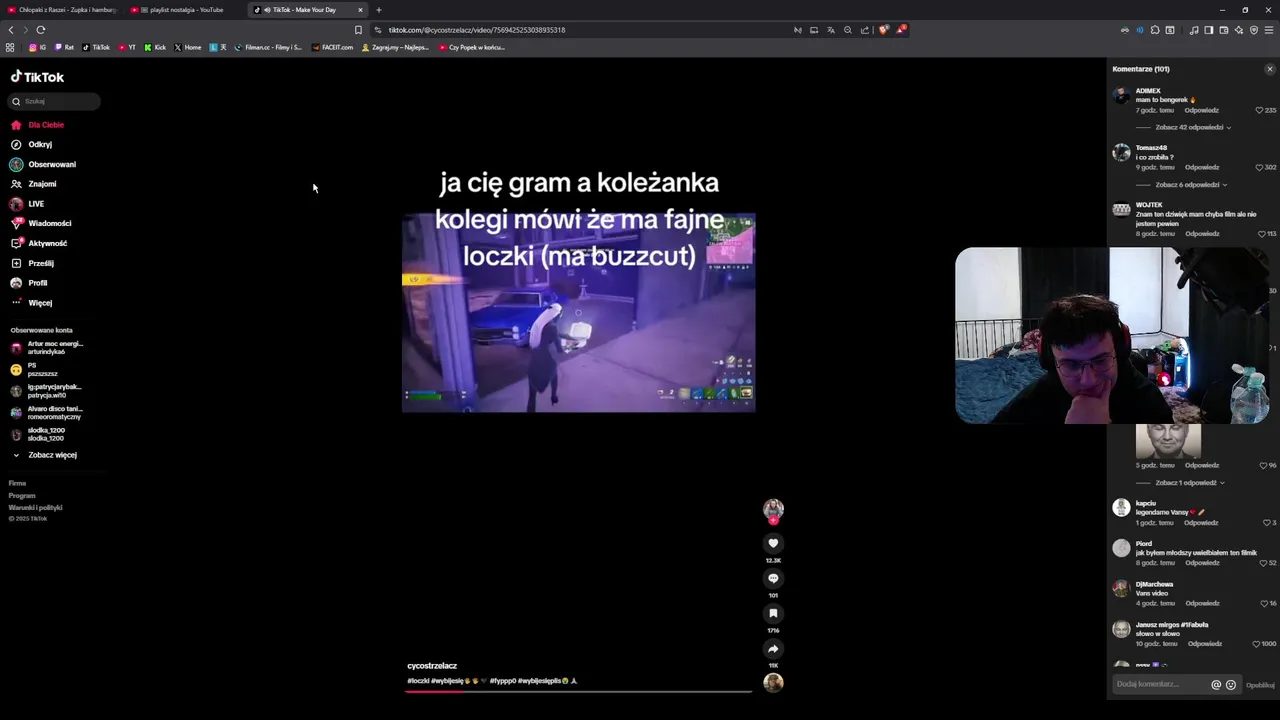Select TikTok - Make Your Day tab

pyautogui.click(x=308, y=10)
